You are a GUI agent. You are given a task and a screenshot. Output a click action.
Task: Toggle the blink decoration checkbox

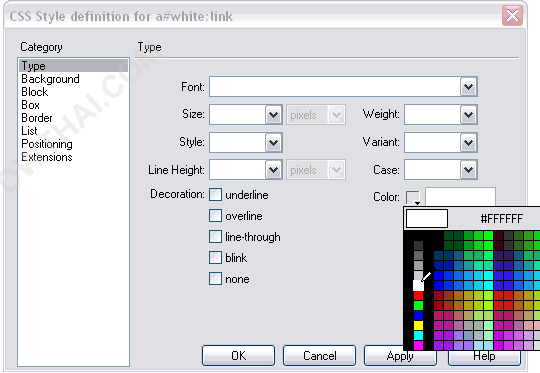tap(216, 258)
